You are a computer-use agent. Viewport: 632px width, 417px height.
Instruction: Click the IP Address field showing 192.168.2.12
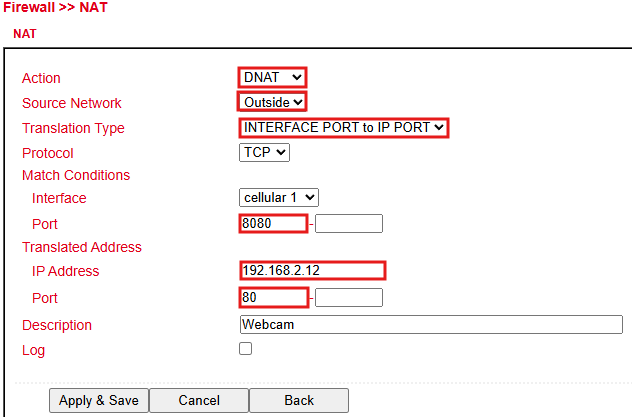pos(312,270)
